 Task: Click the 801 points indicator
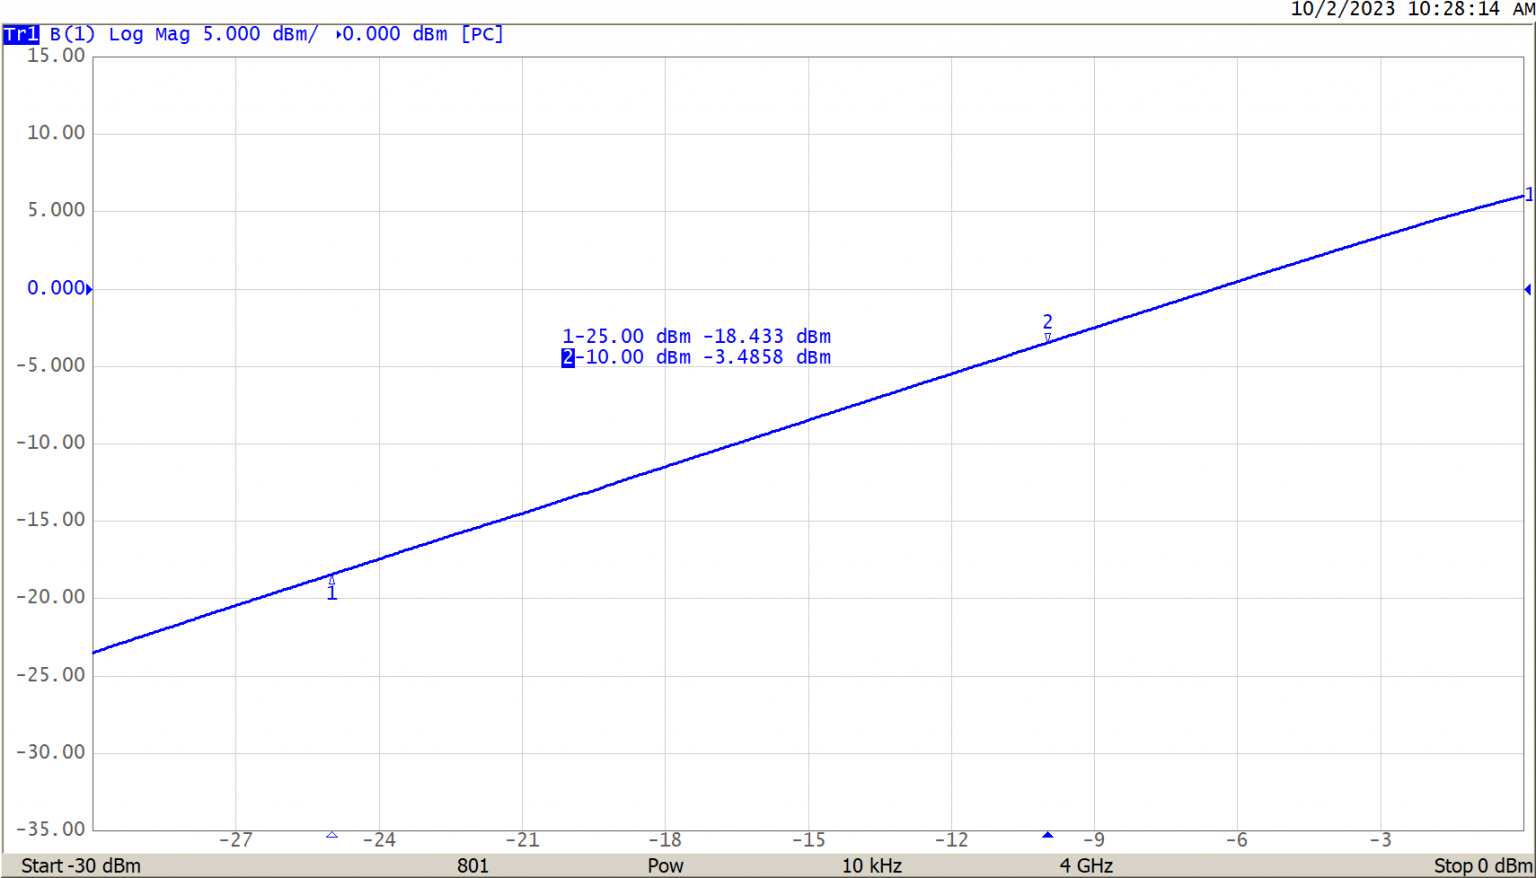(473, 866)
